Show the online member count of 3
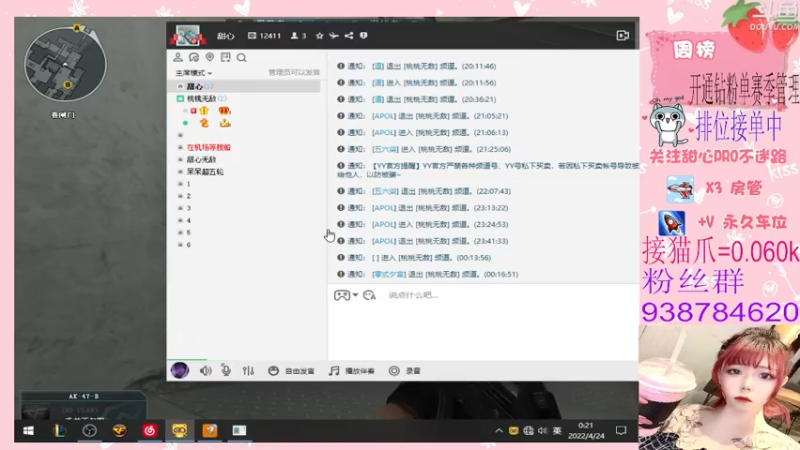The height and width of the screenshot is (450, 800). (x=298, y=36)
